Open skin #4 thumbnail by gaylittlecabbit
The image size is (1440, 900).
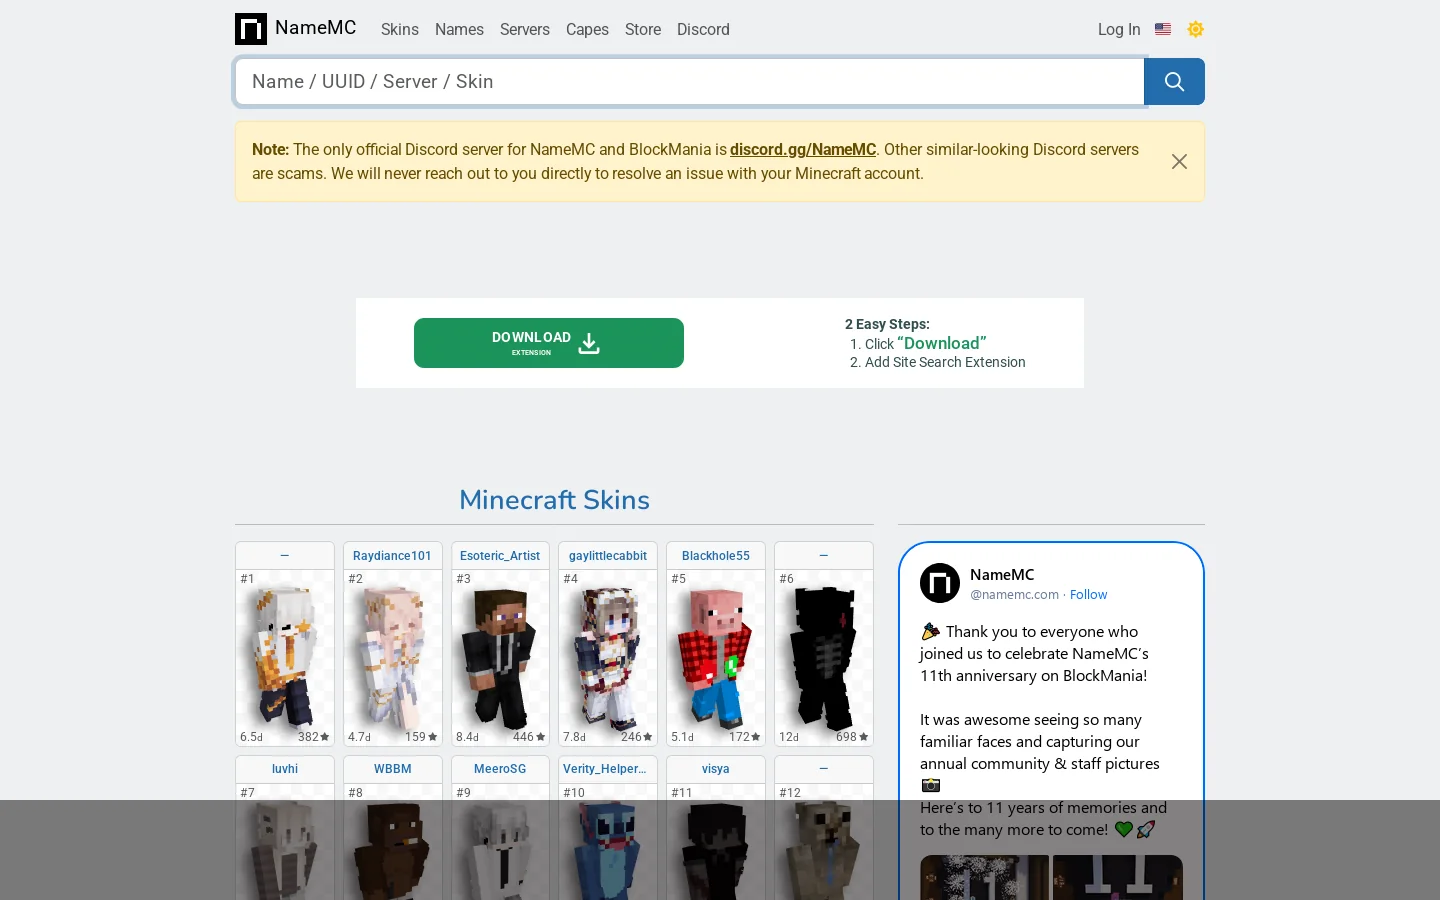pos(608,657)
